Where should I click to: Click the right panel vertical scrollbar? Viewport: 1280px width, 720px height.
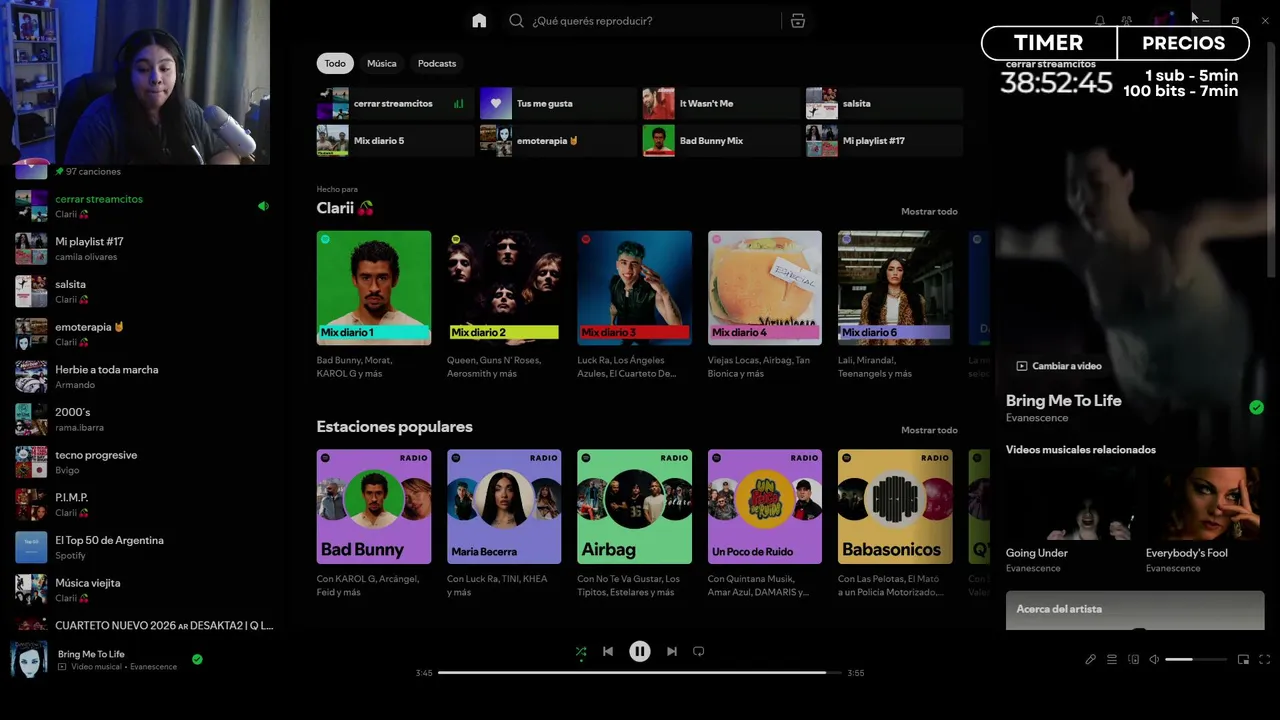tap(1272, 160)
